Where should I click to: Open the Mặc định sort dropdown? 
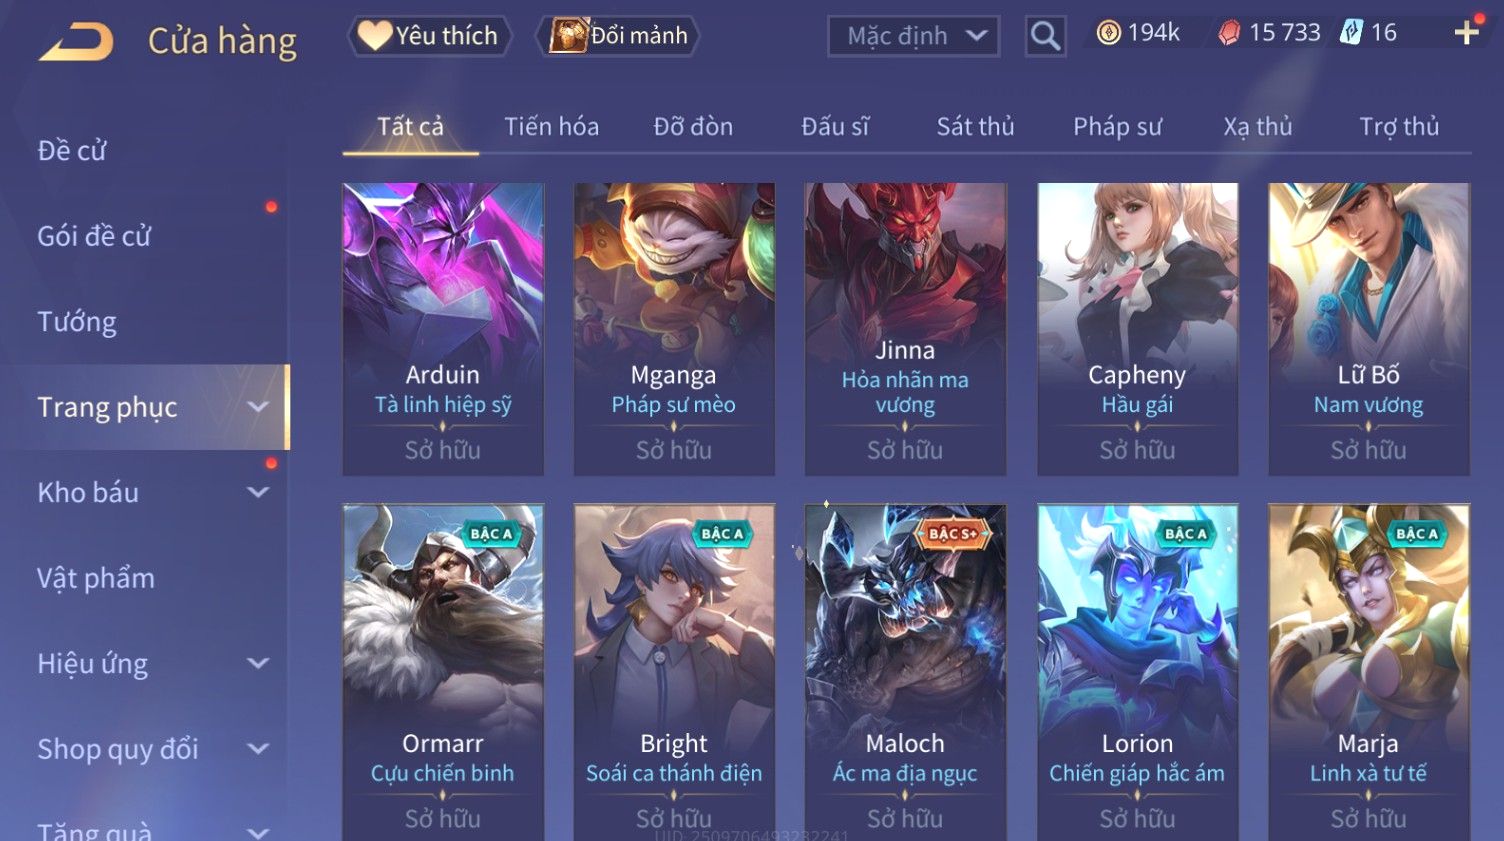point(913,36)
